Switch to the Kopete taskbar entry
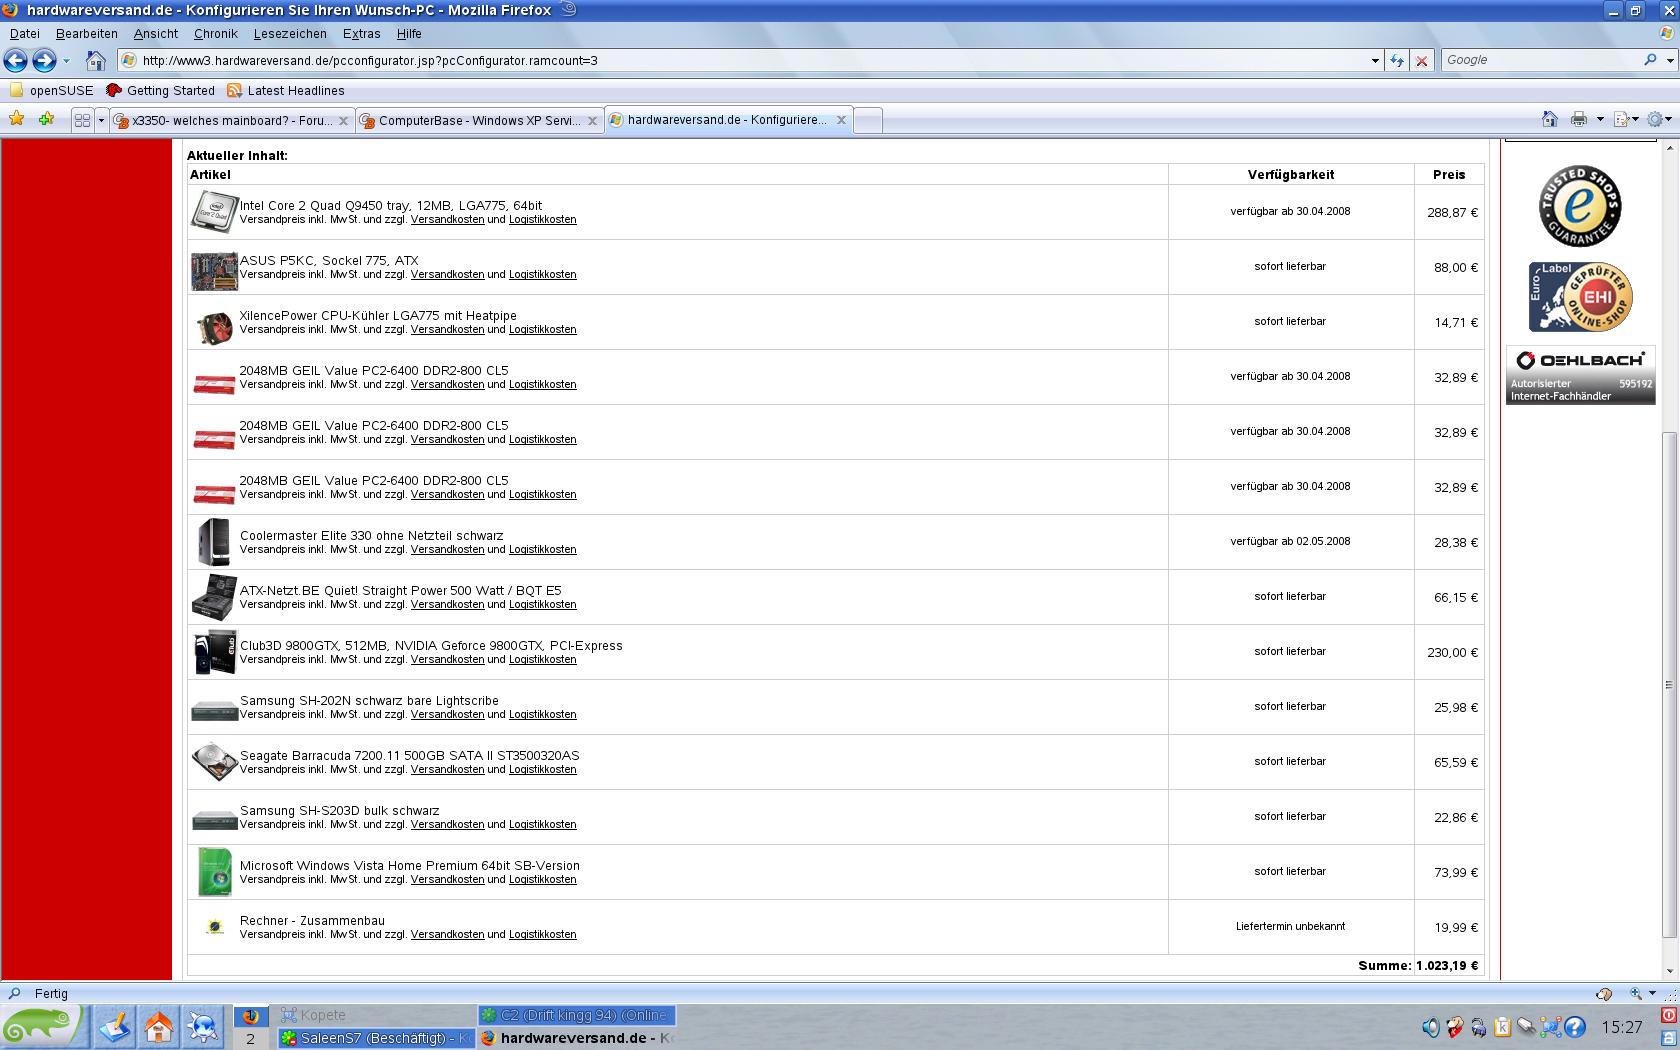The width and height of the screenshot is (1680, 1050). pos(376,1015)
